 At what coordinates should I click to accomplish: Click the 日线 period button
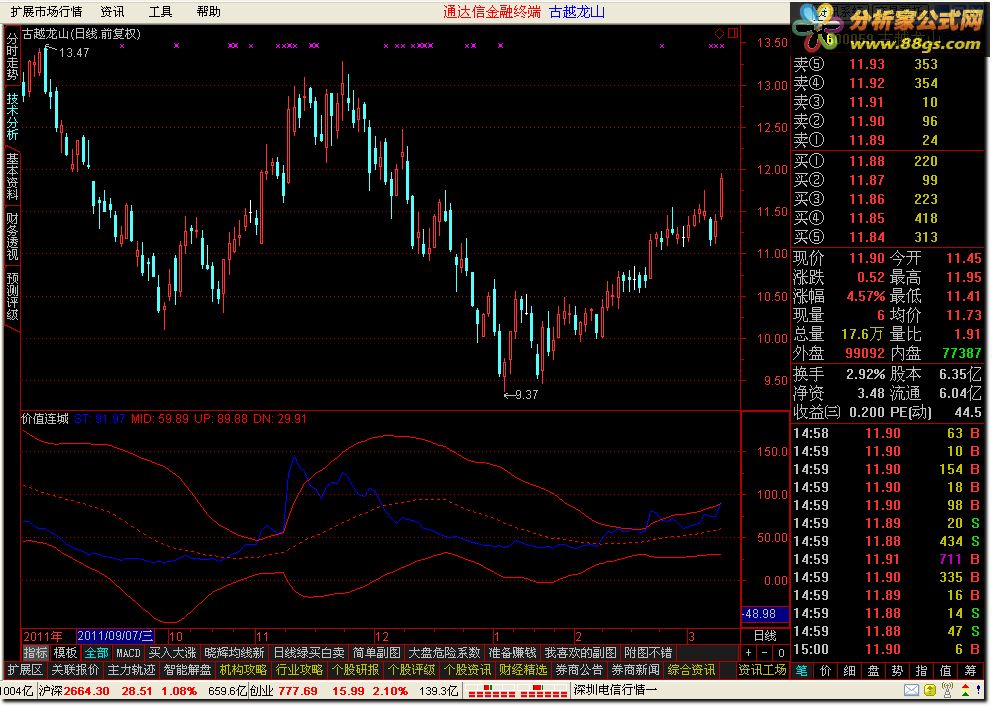coord(765,636)
